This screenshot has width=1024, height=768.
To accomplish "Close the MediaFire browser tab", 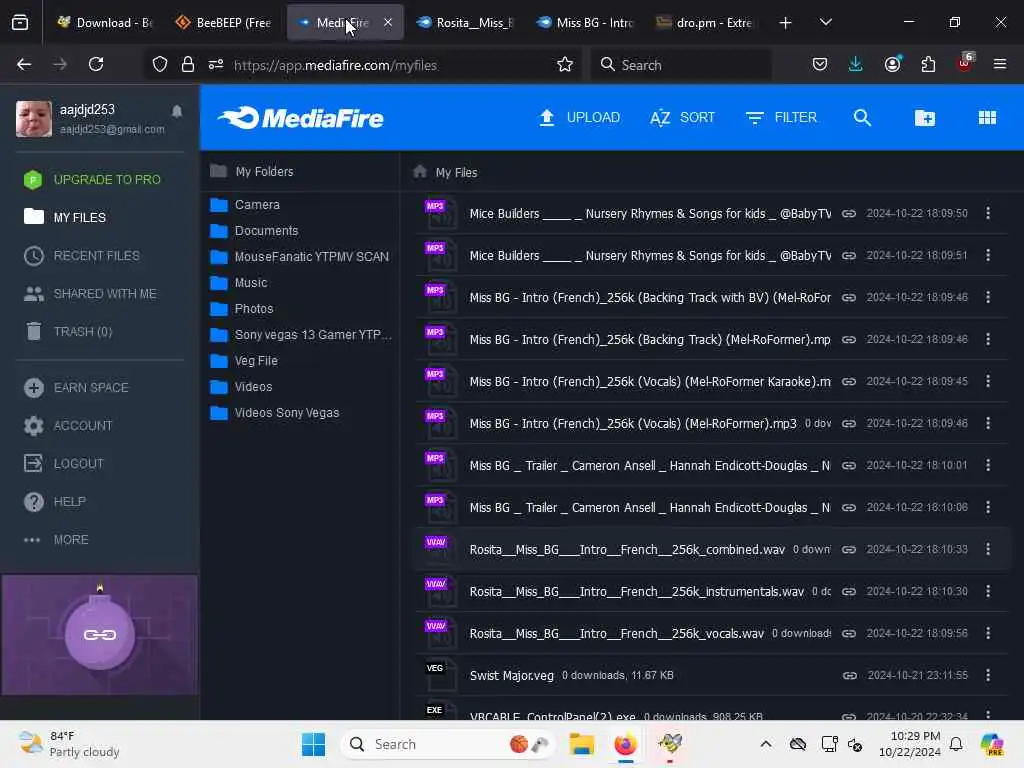I will tap(388, 22).
